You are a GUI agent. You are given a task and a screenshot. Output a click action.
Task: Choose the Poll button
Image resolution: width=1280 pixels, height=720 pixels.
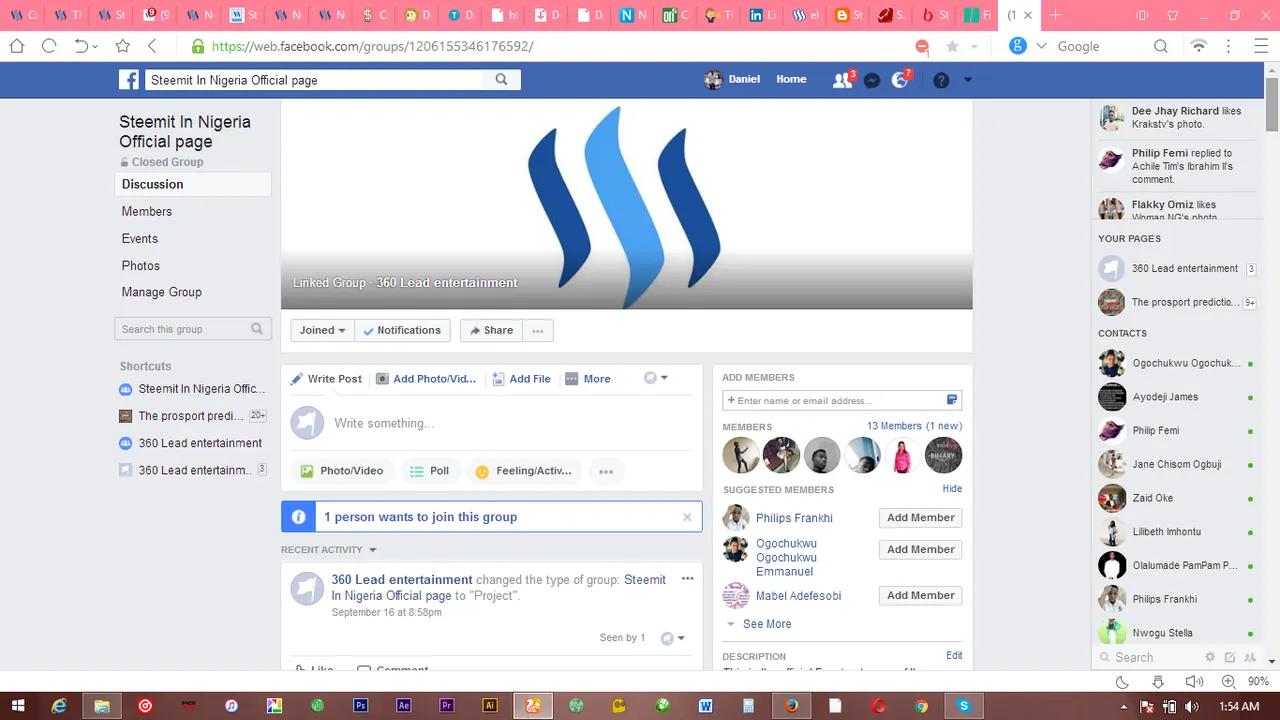430,471
